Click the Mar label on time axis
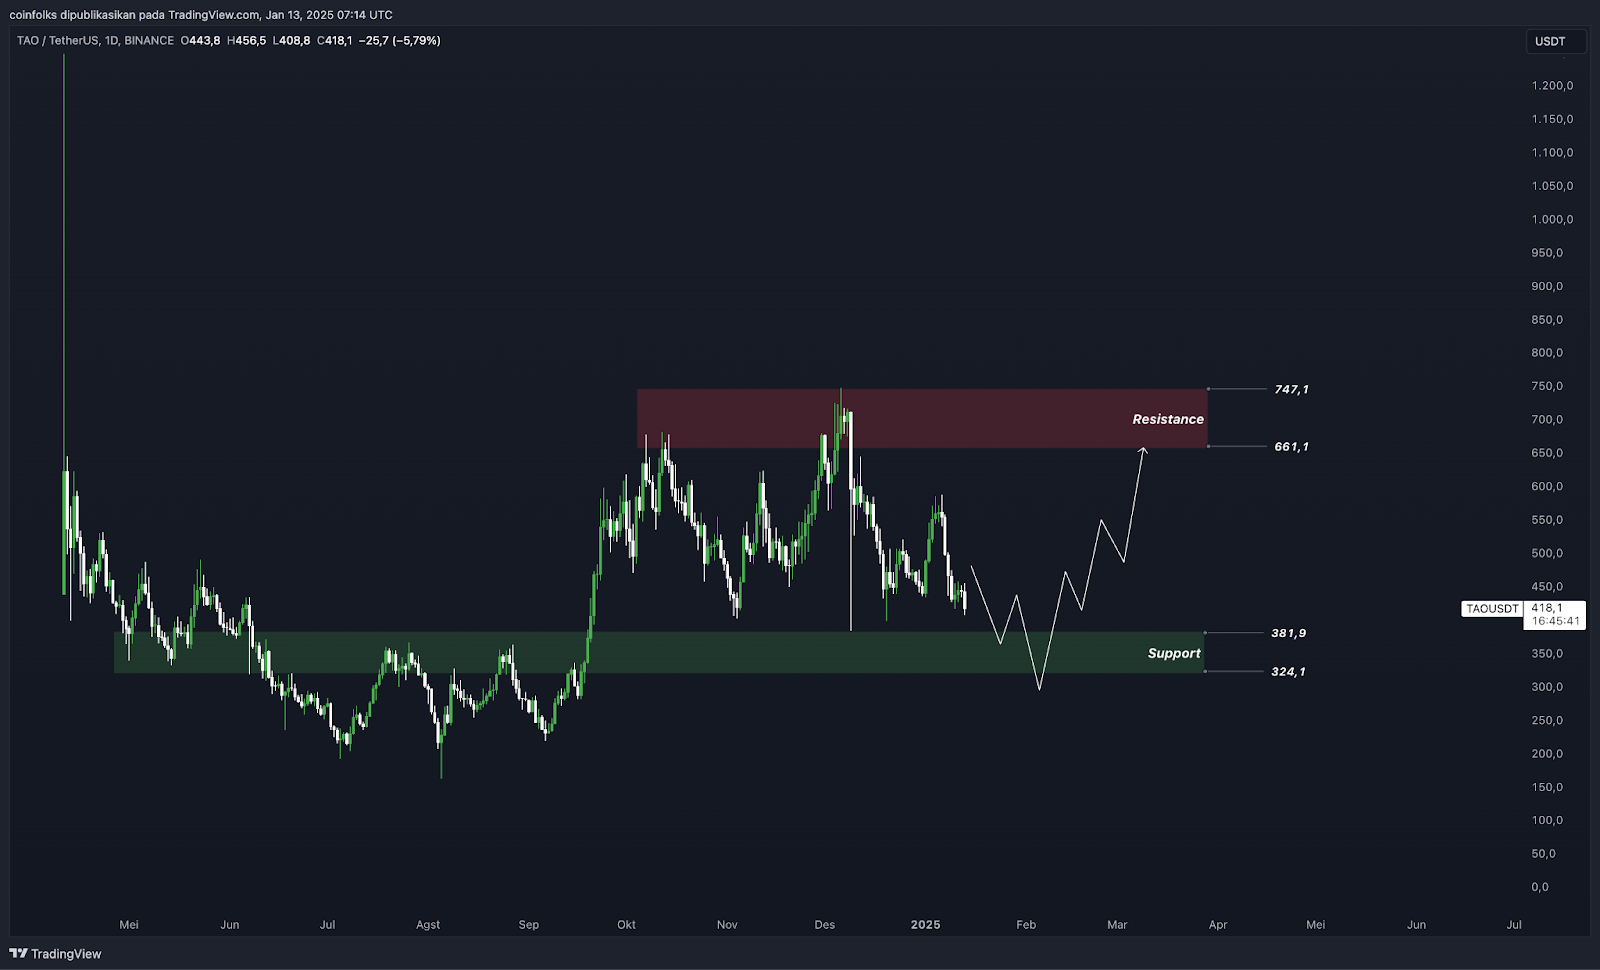 (1117, 925)
